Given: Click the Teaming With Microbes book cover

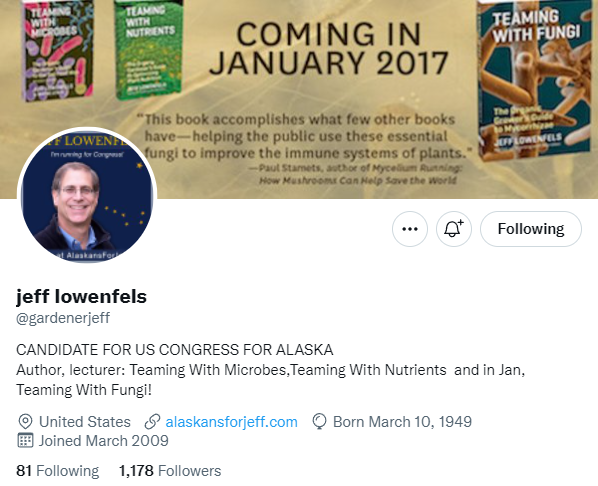Looking at the screenshot, I should (57, 50).
